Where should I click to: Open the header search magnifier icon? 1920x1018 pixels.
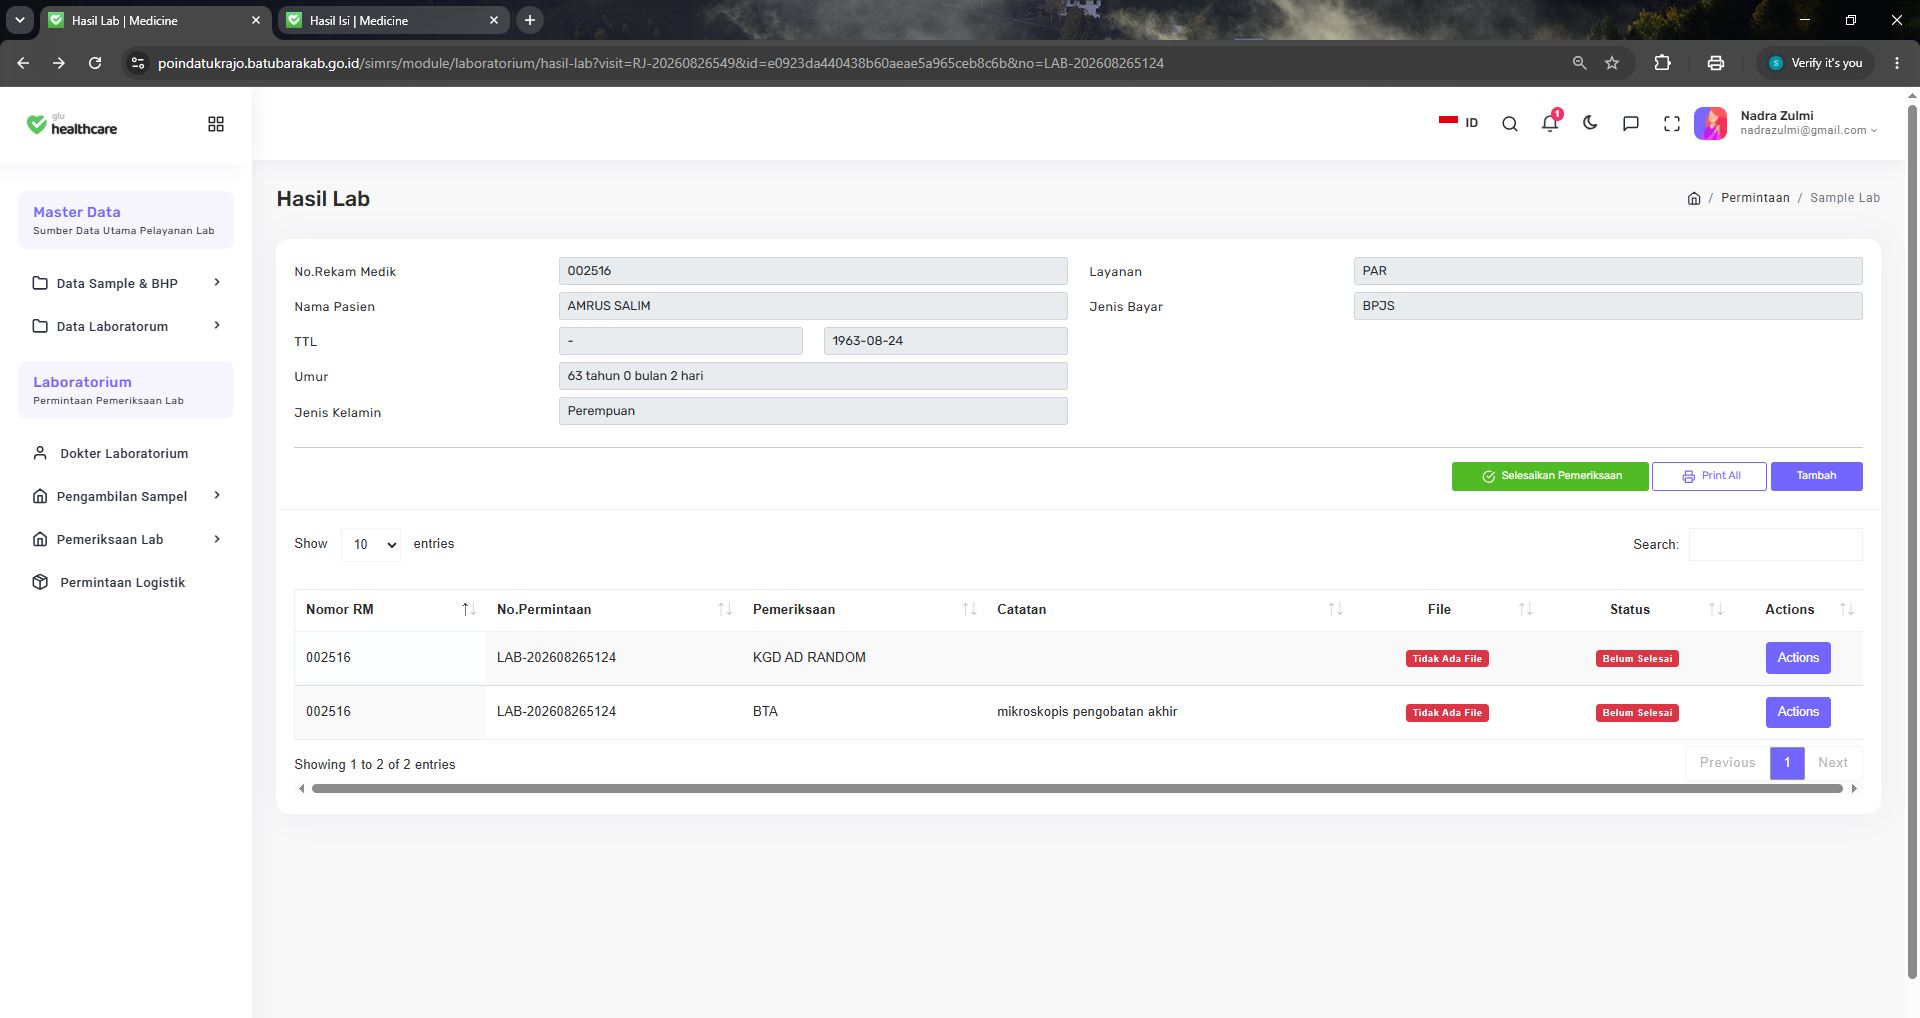point(1510,124)
